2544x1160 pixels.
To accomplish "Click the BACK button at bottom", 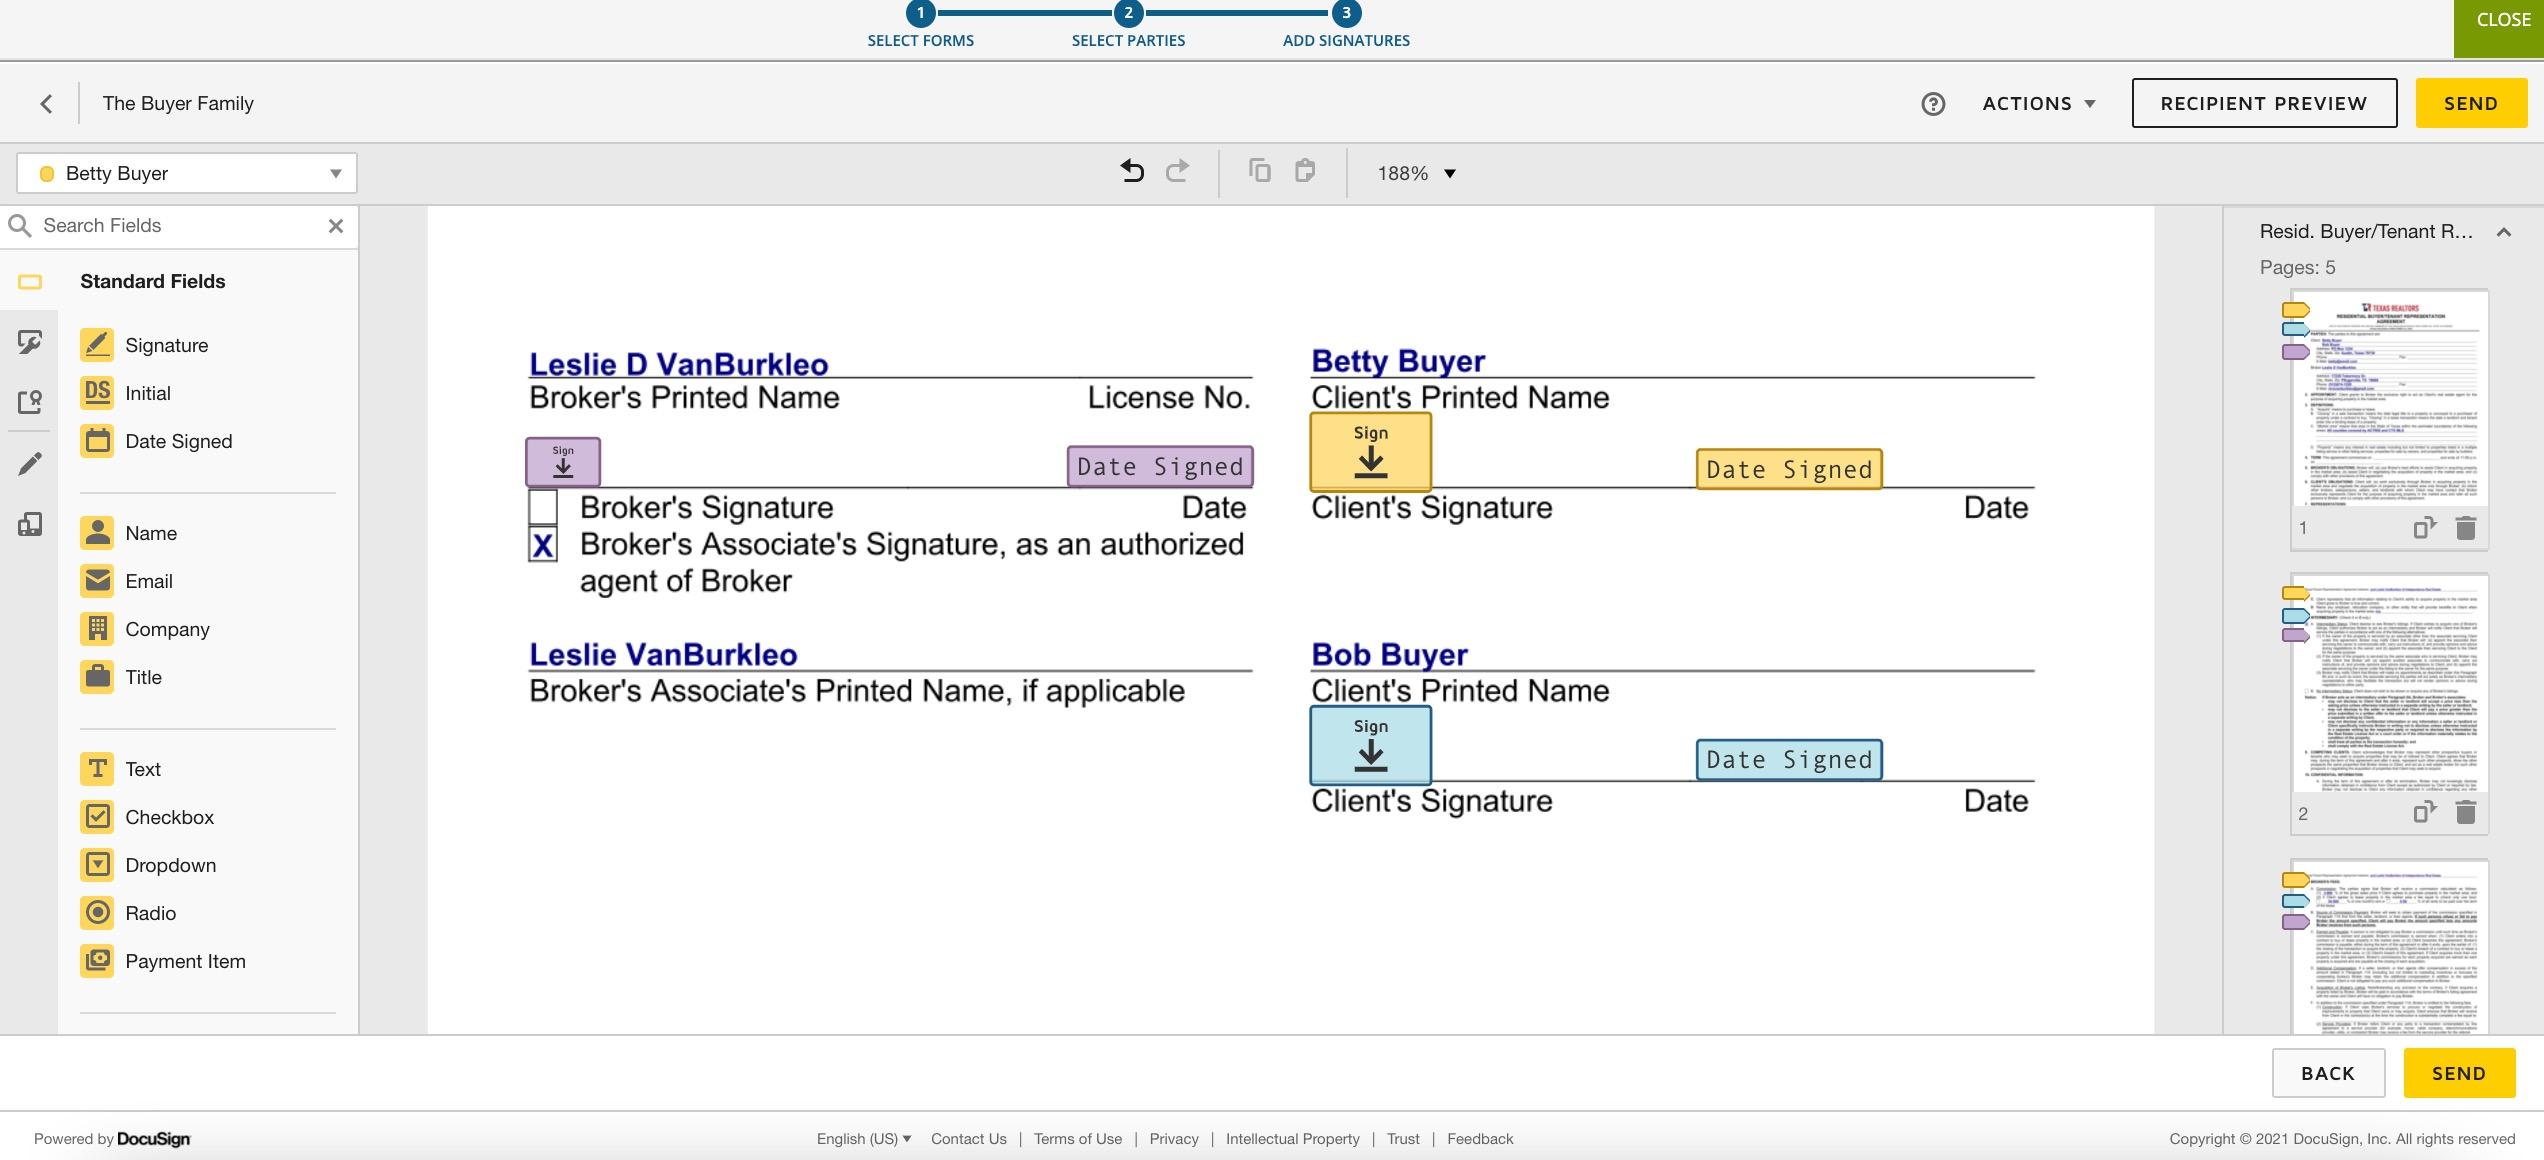I will coord(2327,1073).
